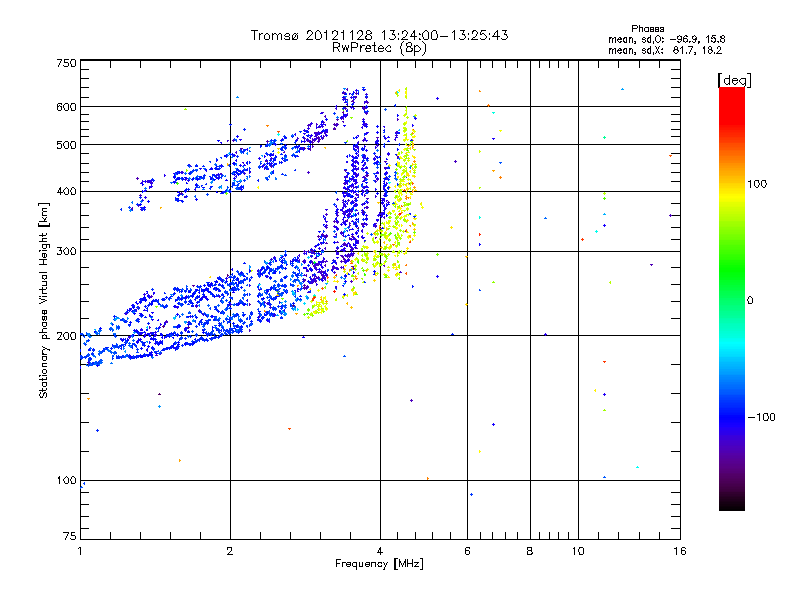Click the '[deg]' colorbar unit label
The height and width of the screenshot is (600, 800).
click(x=734, y=81)
